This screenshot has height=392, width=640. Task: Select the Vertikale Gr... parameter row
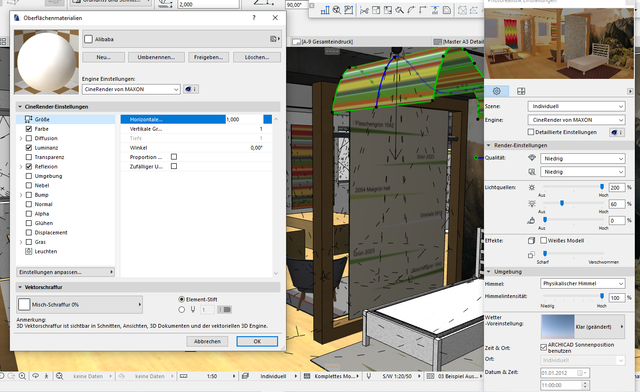tap(196, 129)
